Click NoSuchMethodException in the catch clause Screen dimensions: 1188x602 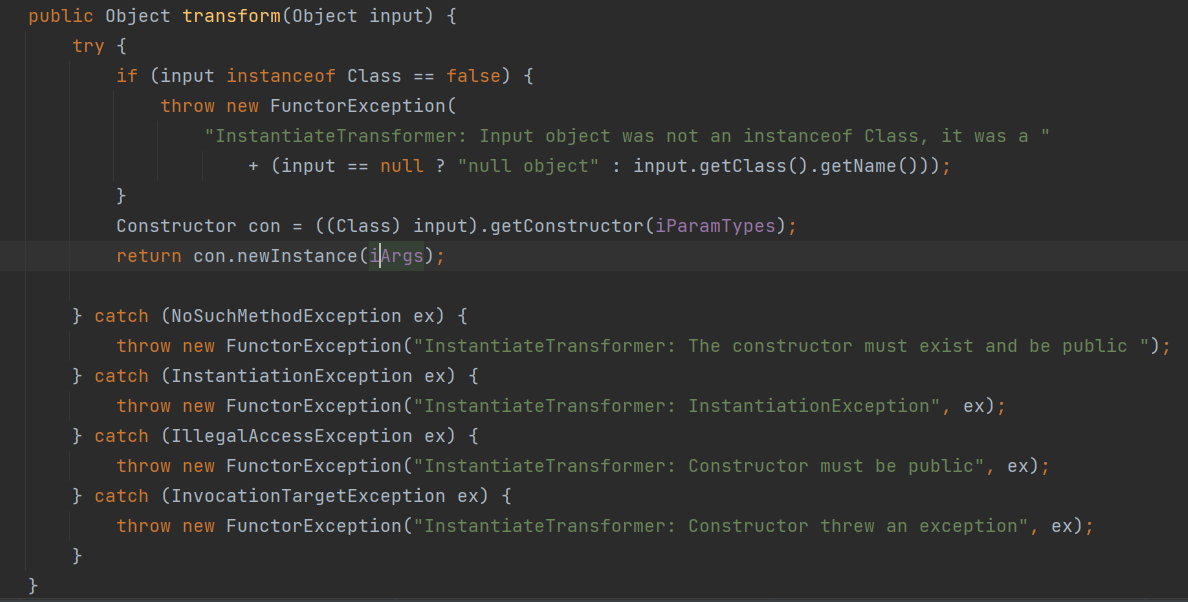pyautogui.click(x=286, y=316)
